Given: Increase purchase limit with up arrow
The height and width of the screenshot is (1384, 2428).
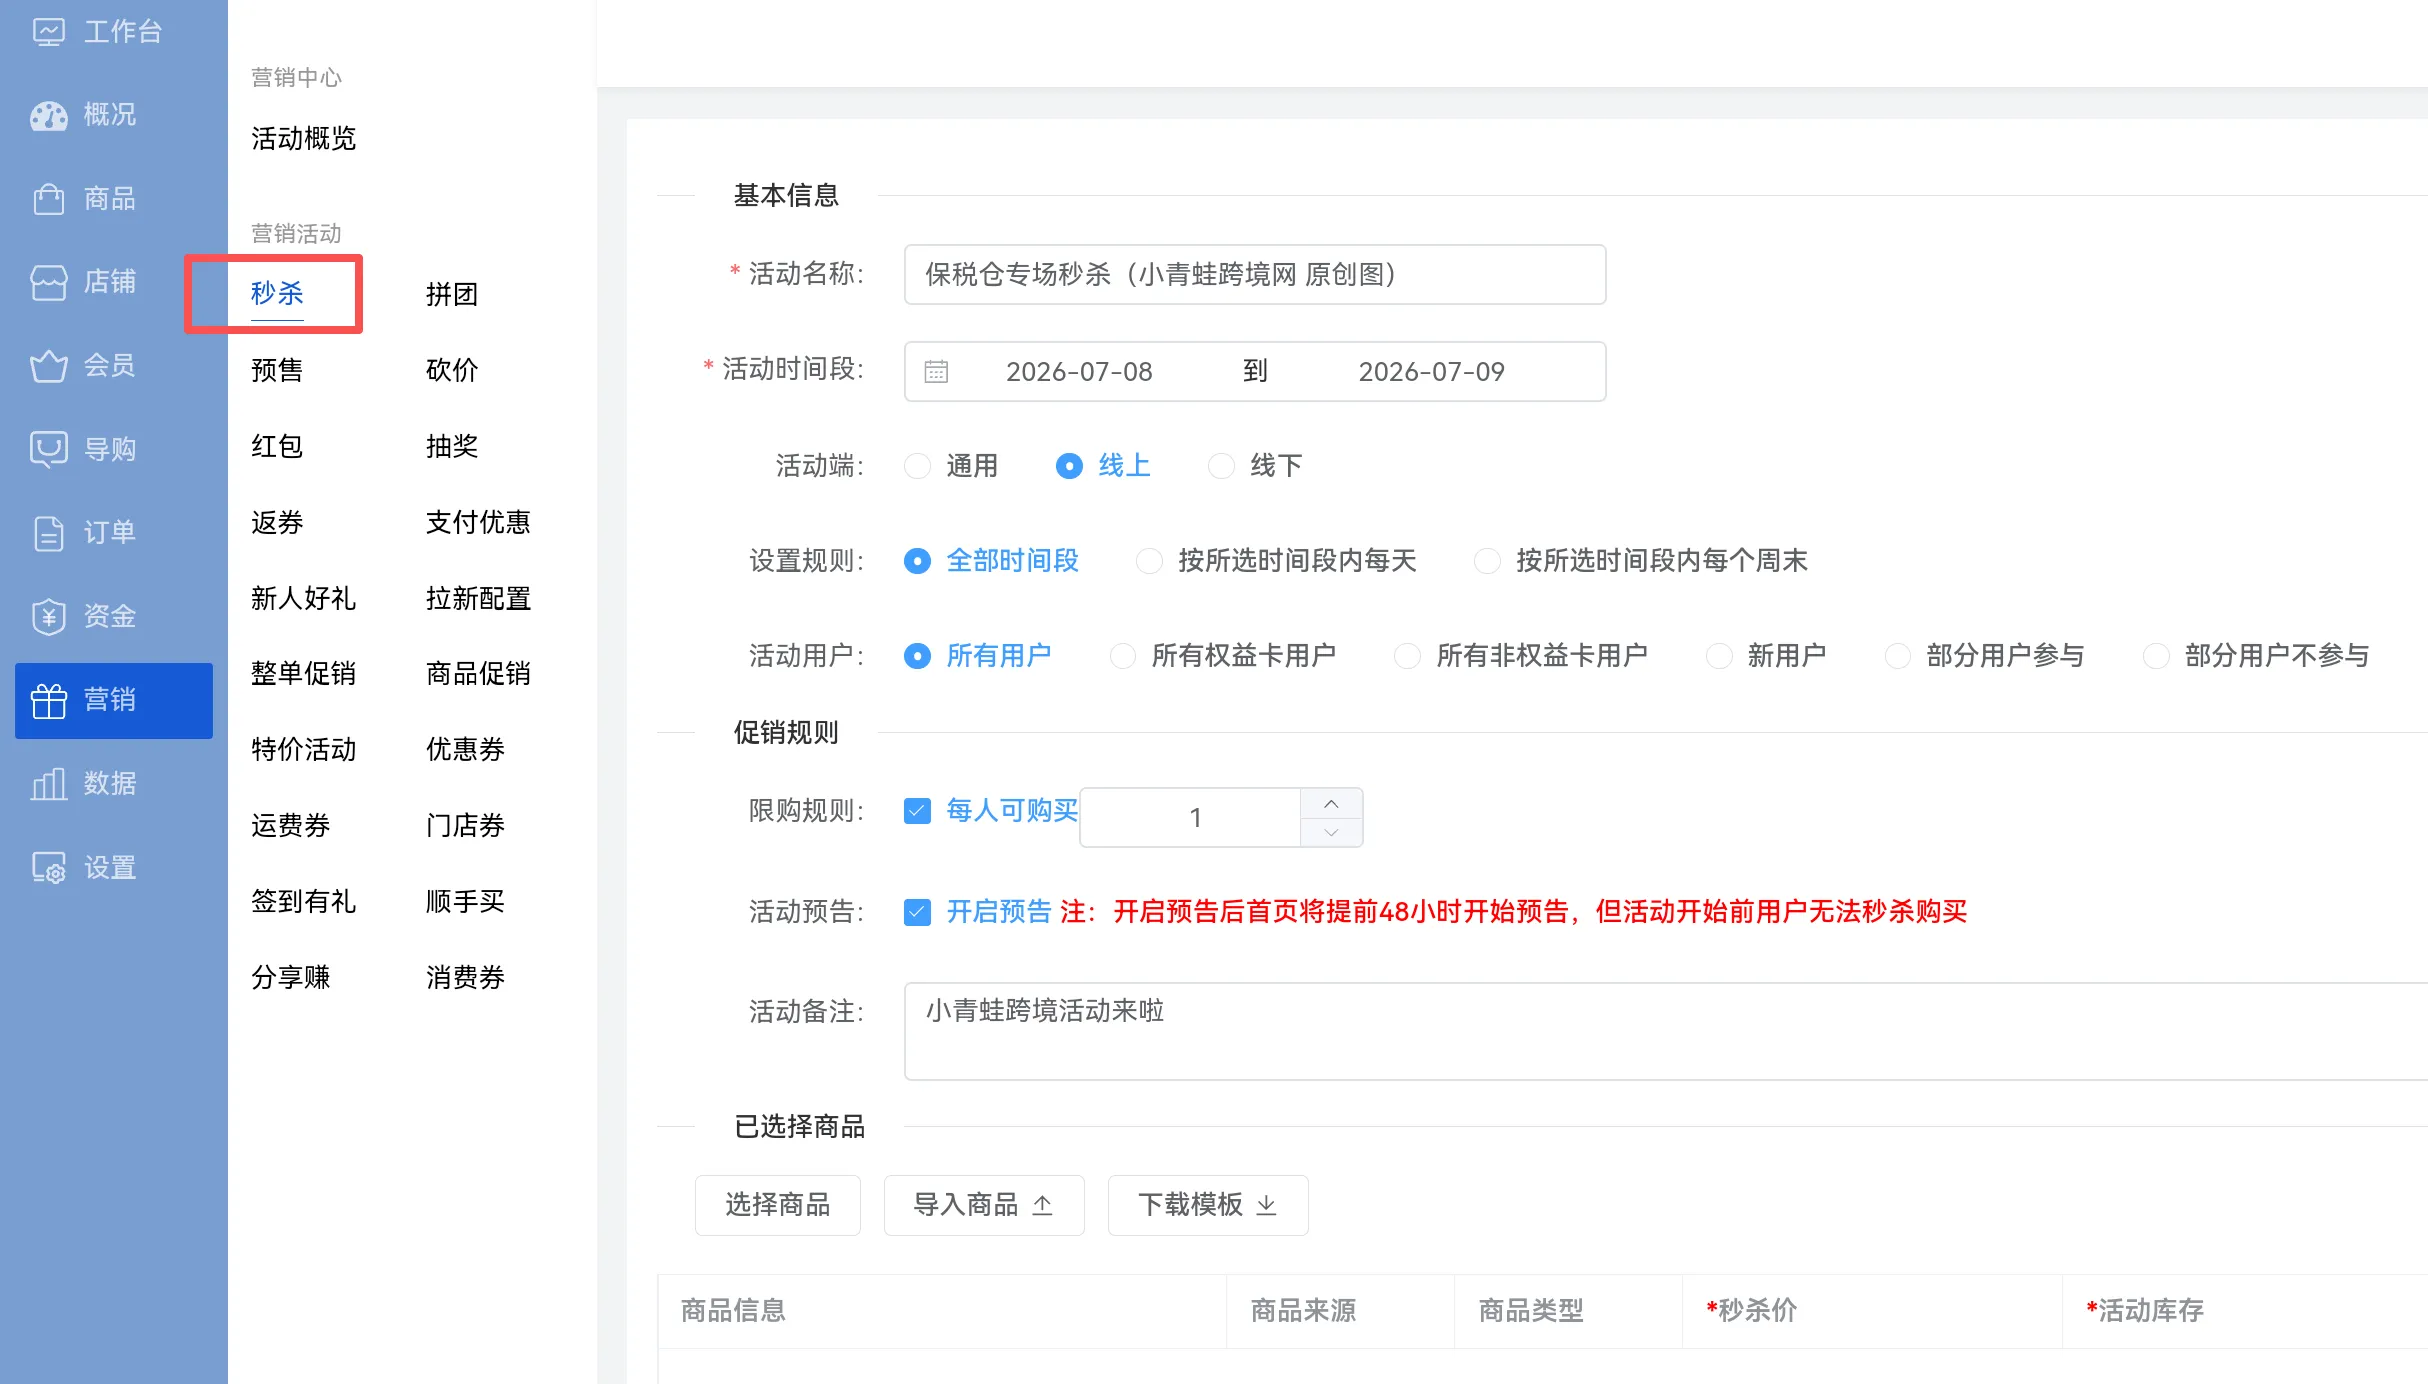Looking at the screenshot, I should pyautogui.click(x=1331, y=804).
